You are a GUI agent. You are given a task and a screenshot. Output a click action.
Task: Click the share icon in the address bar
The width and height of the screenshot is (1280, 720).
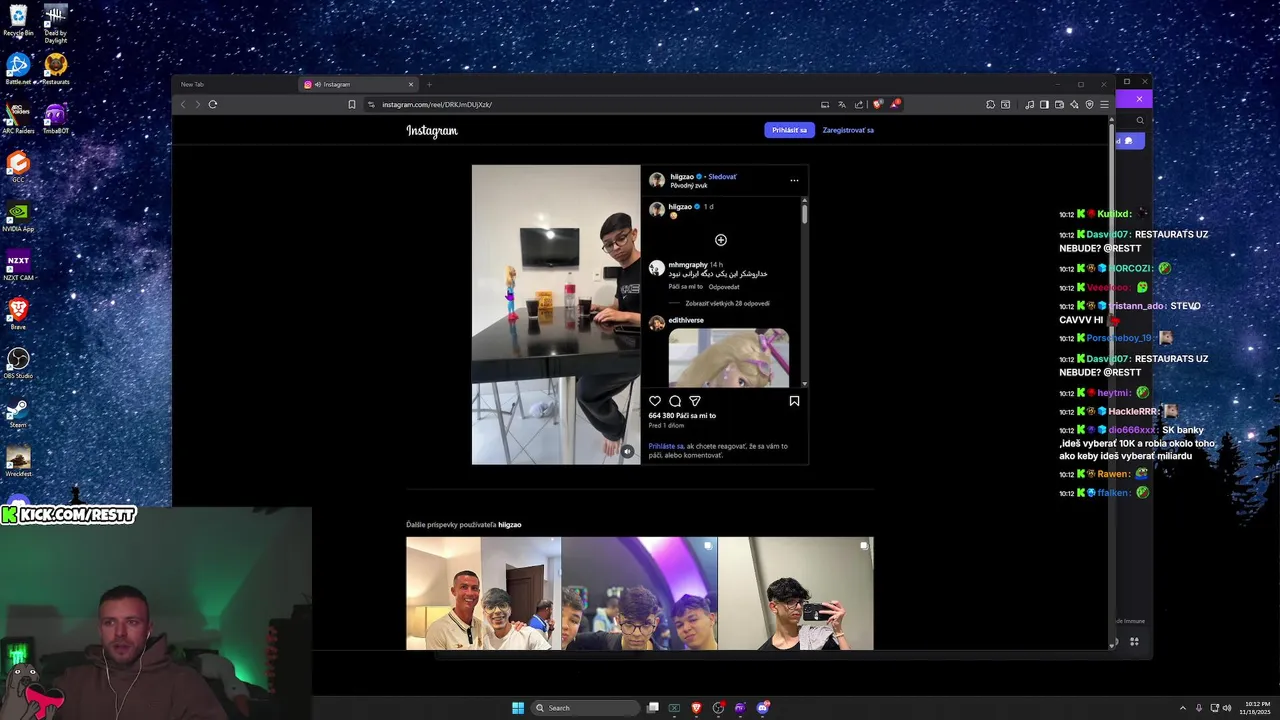pyautogui.click(x=858, y=104)
